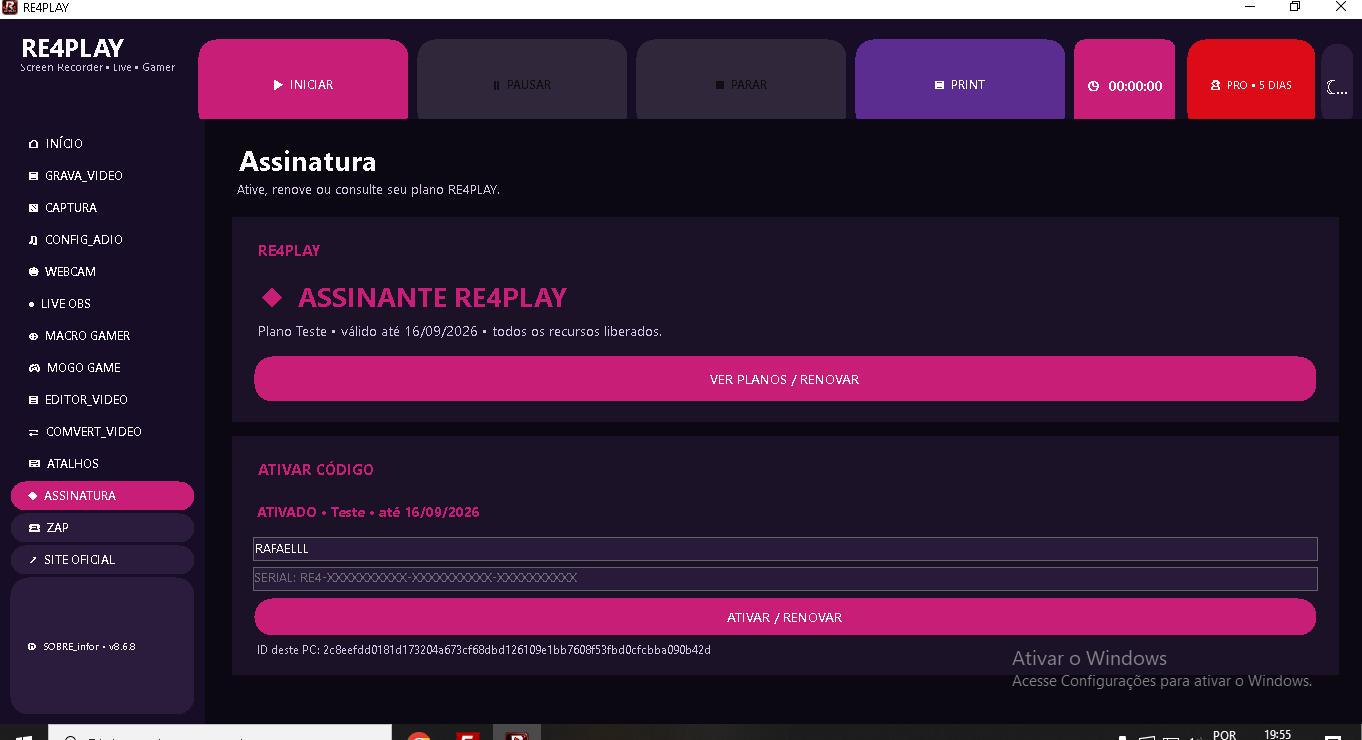The width and height of the screenshot is (1362, 740).
Task: Select CAPTURA in the sidebar
Action: pos(102,208)
